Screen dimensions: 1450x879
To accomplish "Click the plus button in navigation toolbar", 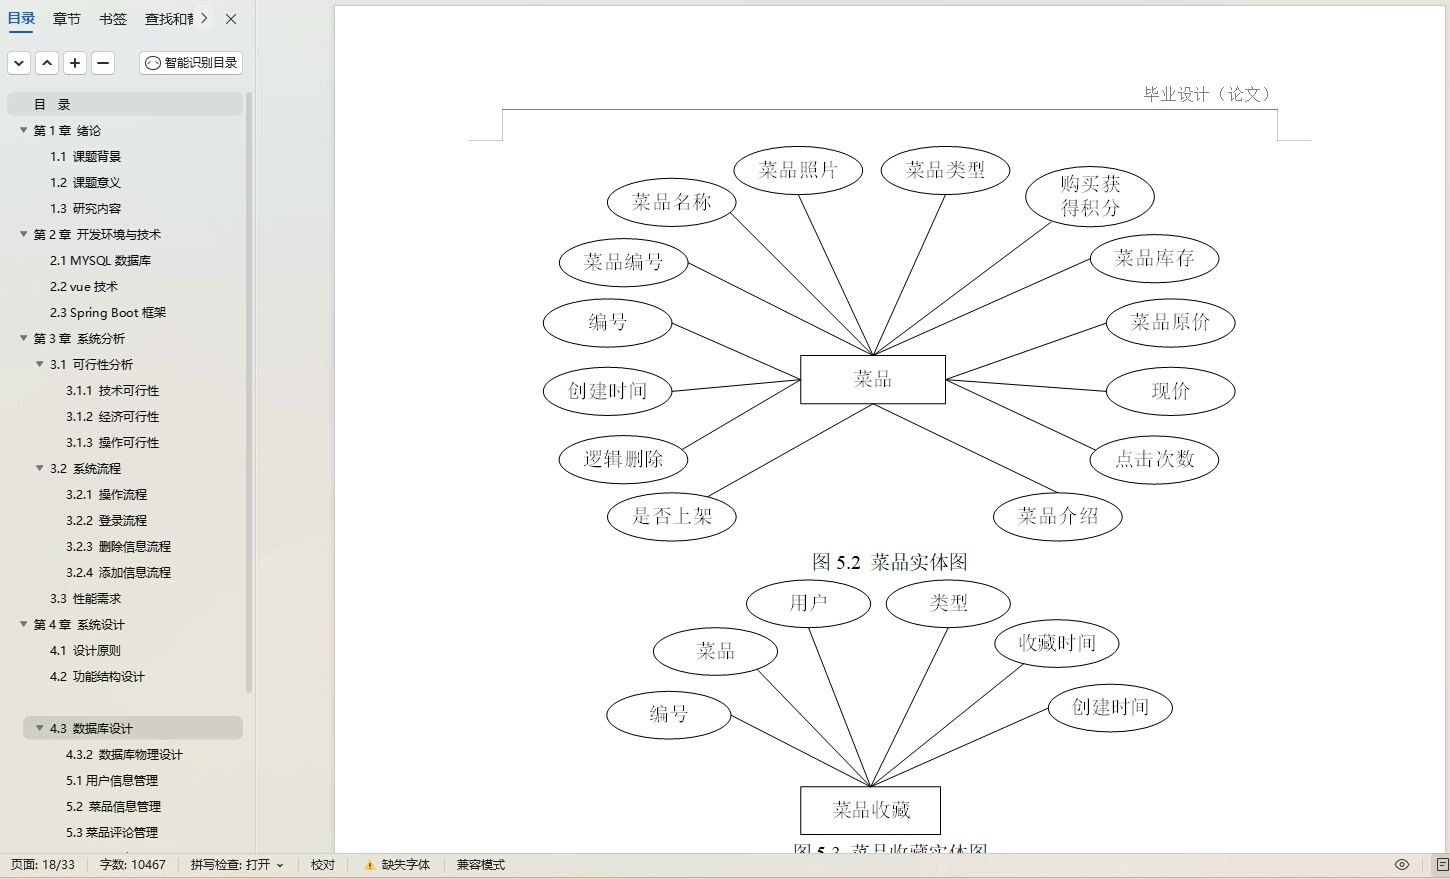I will [x=75, y=63].
